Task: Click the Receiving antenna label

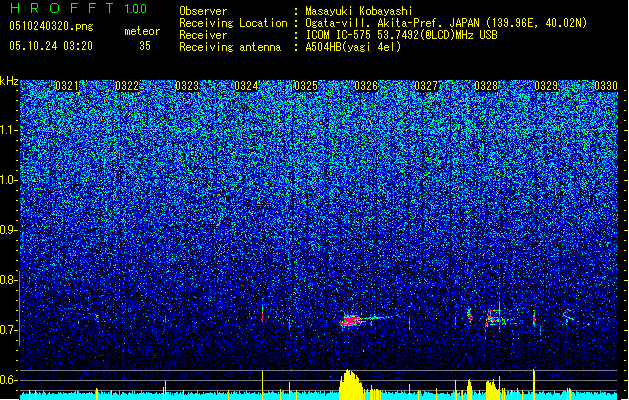Action: (230, 47)
